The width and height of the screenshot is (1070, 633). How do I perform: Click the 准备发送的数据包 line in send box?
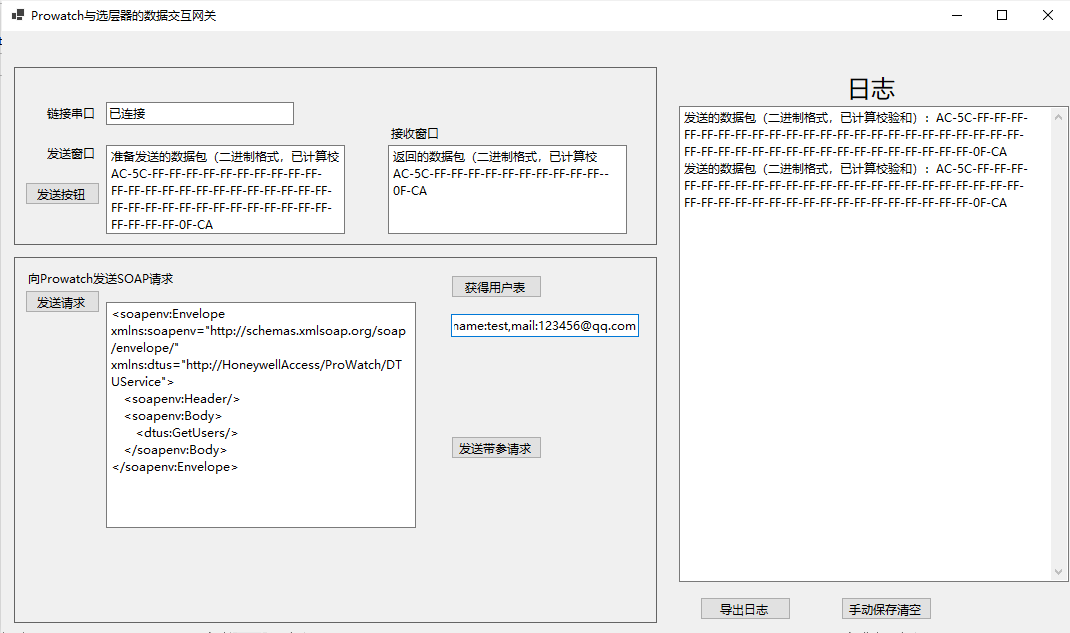tap(225, 156)
